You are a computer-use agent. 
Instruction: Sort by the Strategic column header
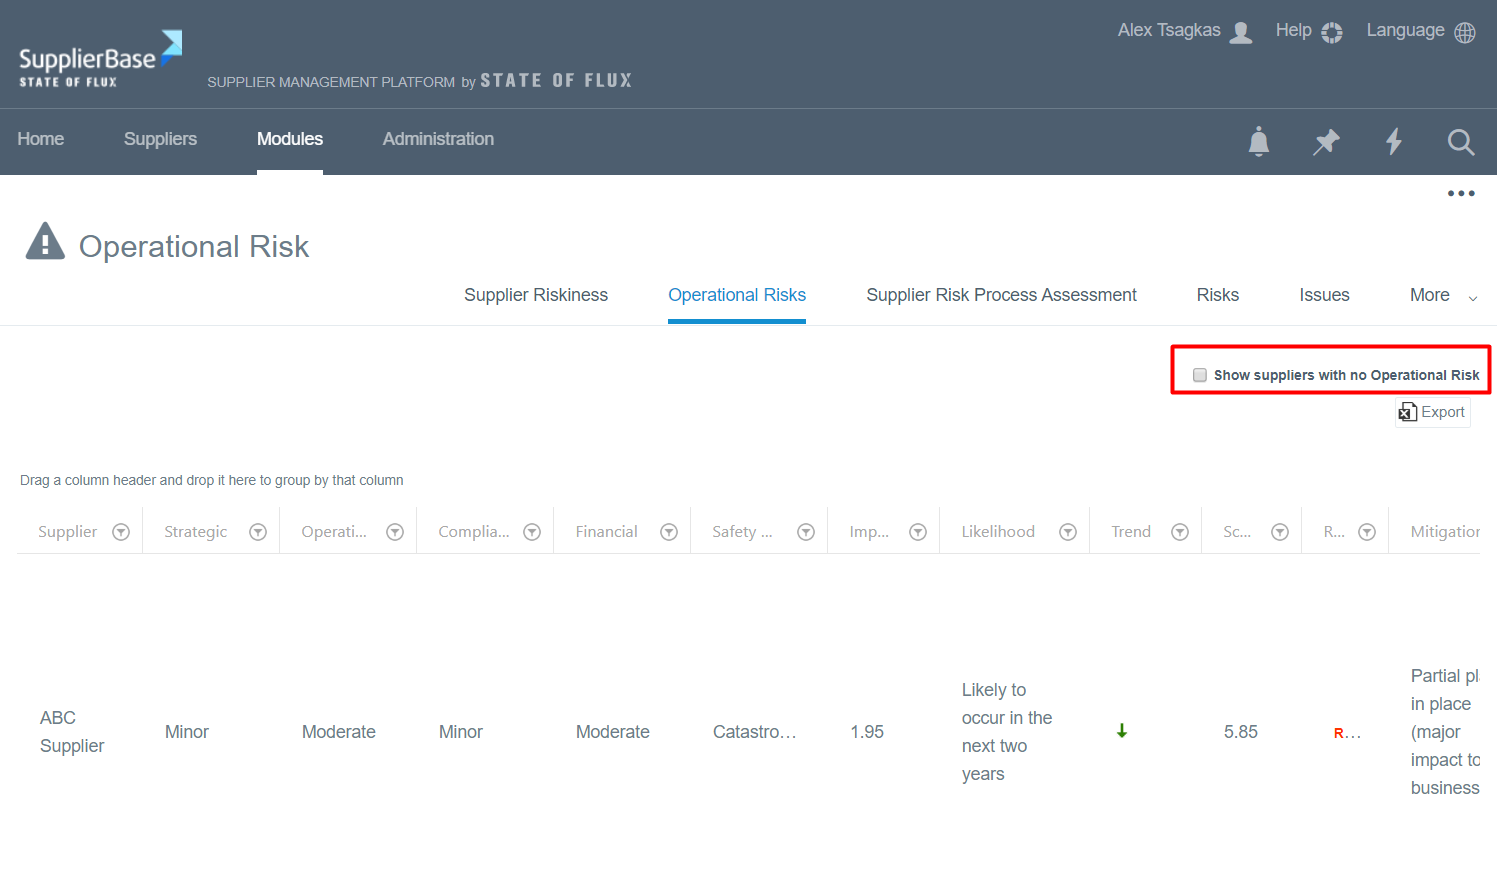pos(195,532)
